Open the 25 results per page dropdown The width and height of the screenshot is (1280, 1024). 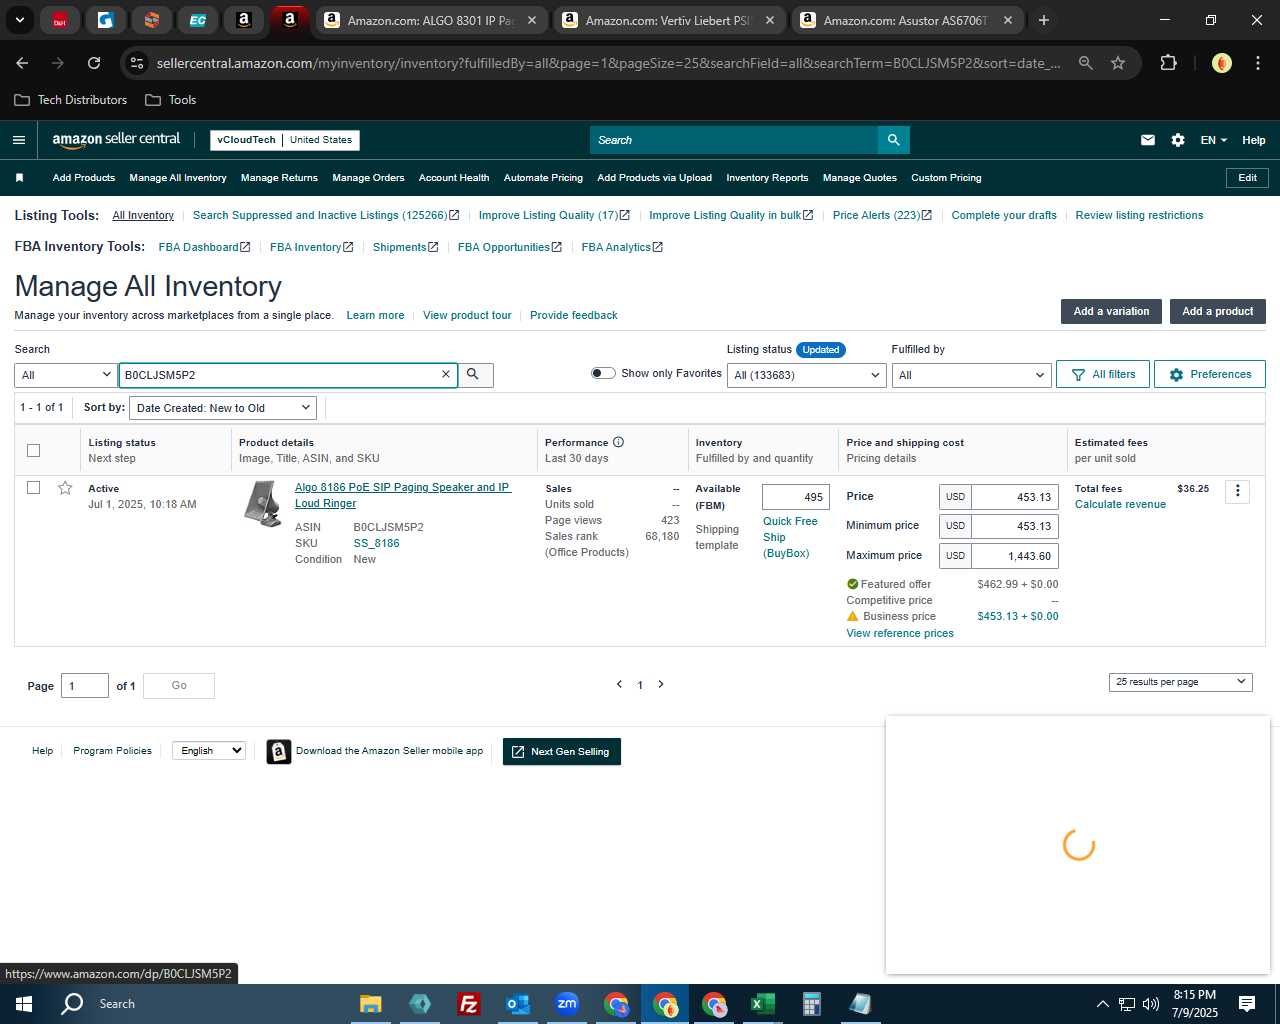1180,682
